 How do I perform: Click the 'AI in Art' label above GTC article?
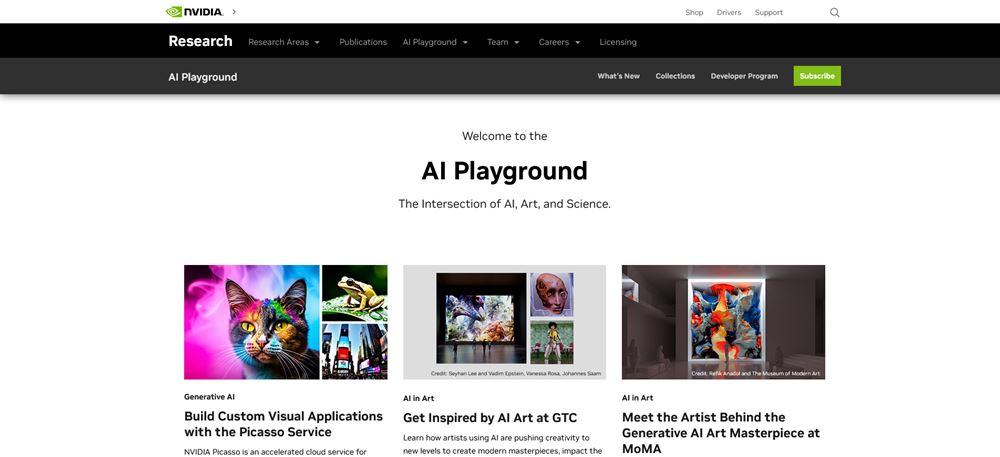(418, 398)
